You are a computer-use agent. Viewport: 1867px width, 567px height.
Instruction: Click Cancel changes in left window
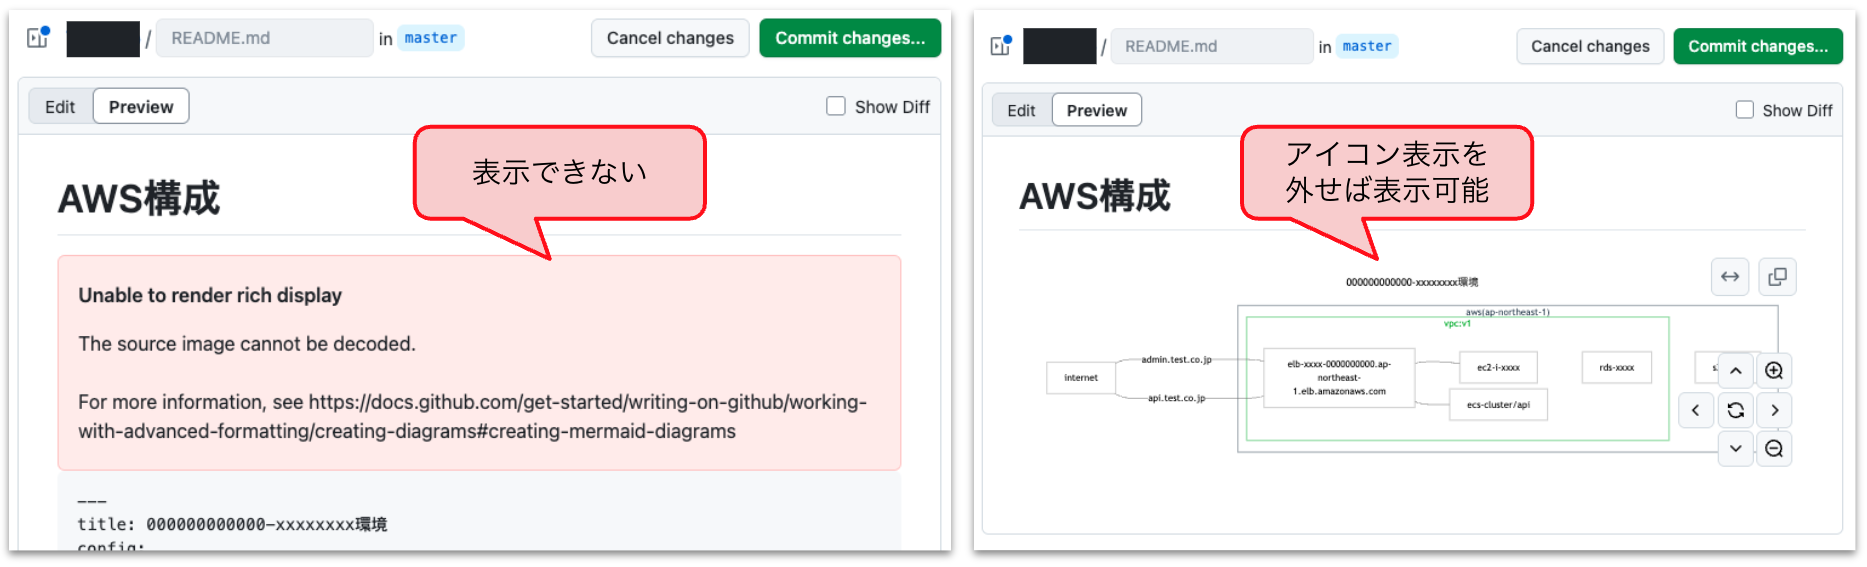pyautogui.click(x=670, y=38)
